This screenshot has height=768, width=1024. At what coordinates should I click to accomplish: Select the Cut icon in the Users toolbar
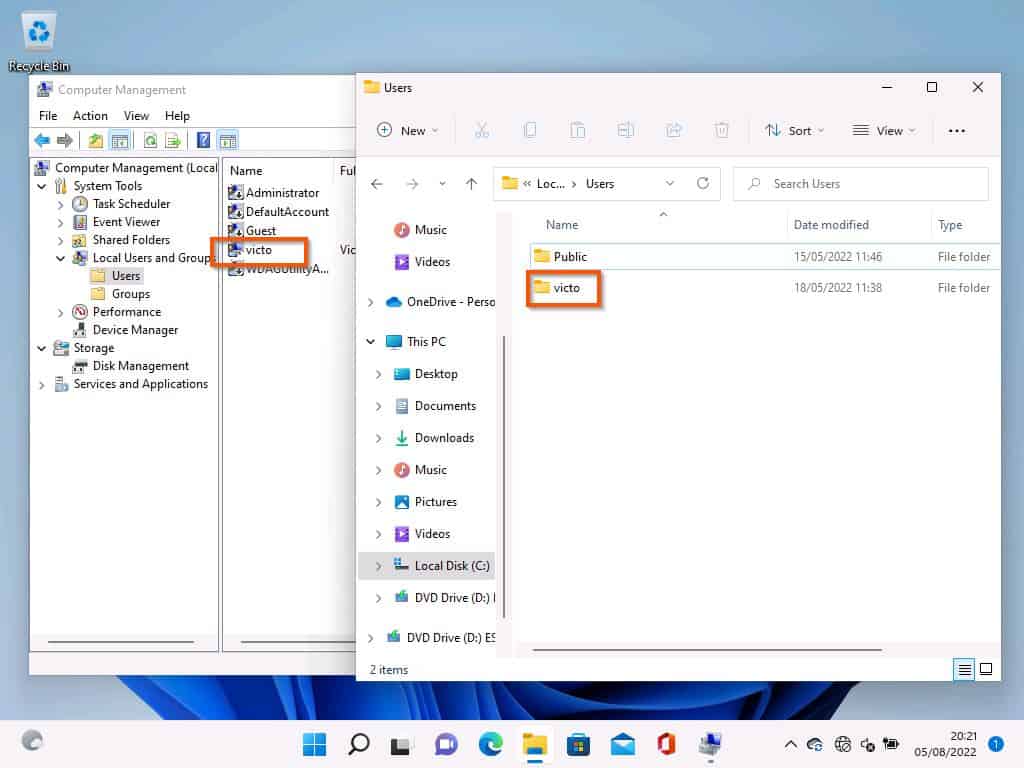(x=481, y=130)
